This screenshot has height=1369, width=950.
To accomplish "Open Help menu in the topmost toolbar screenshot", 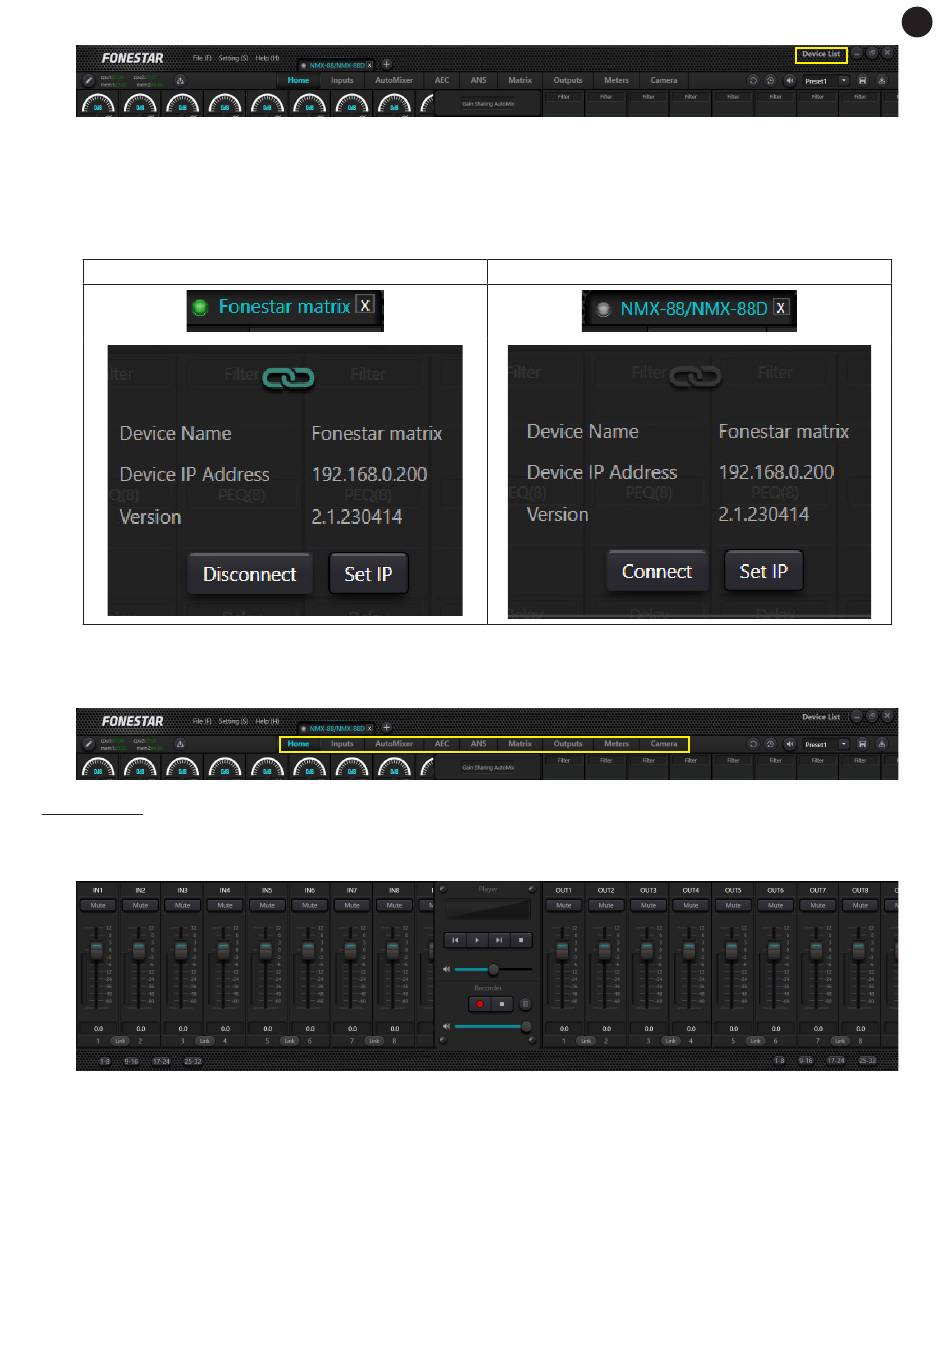I will 267,58.
